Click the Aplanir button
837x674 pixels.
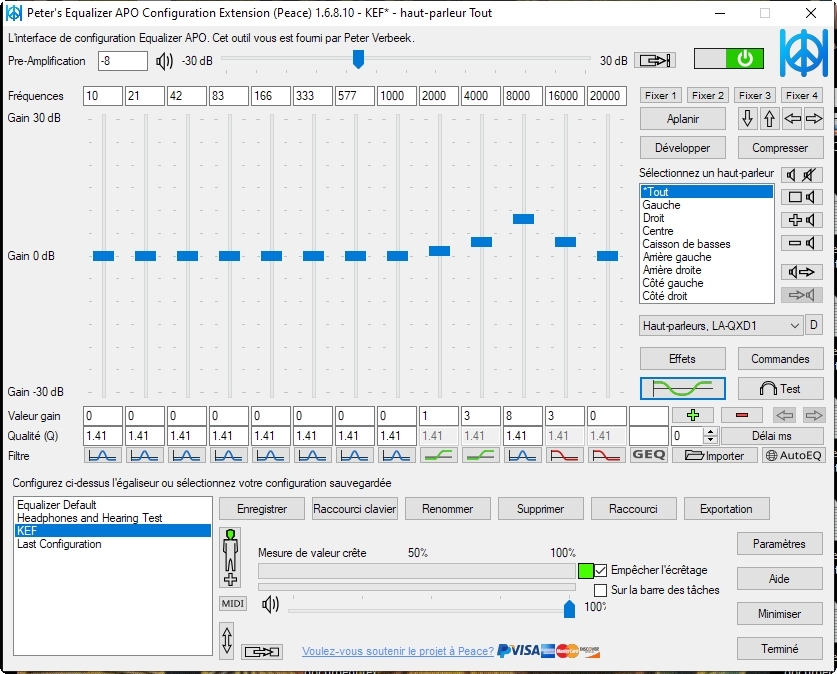(x=683, y=118)
